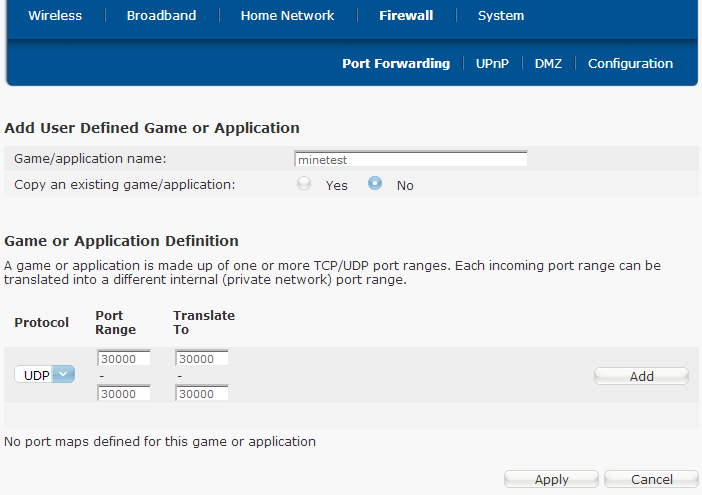
Task: Focus the Translate To end field
Action: [202, 393]
